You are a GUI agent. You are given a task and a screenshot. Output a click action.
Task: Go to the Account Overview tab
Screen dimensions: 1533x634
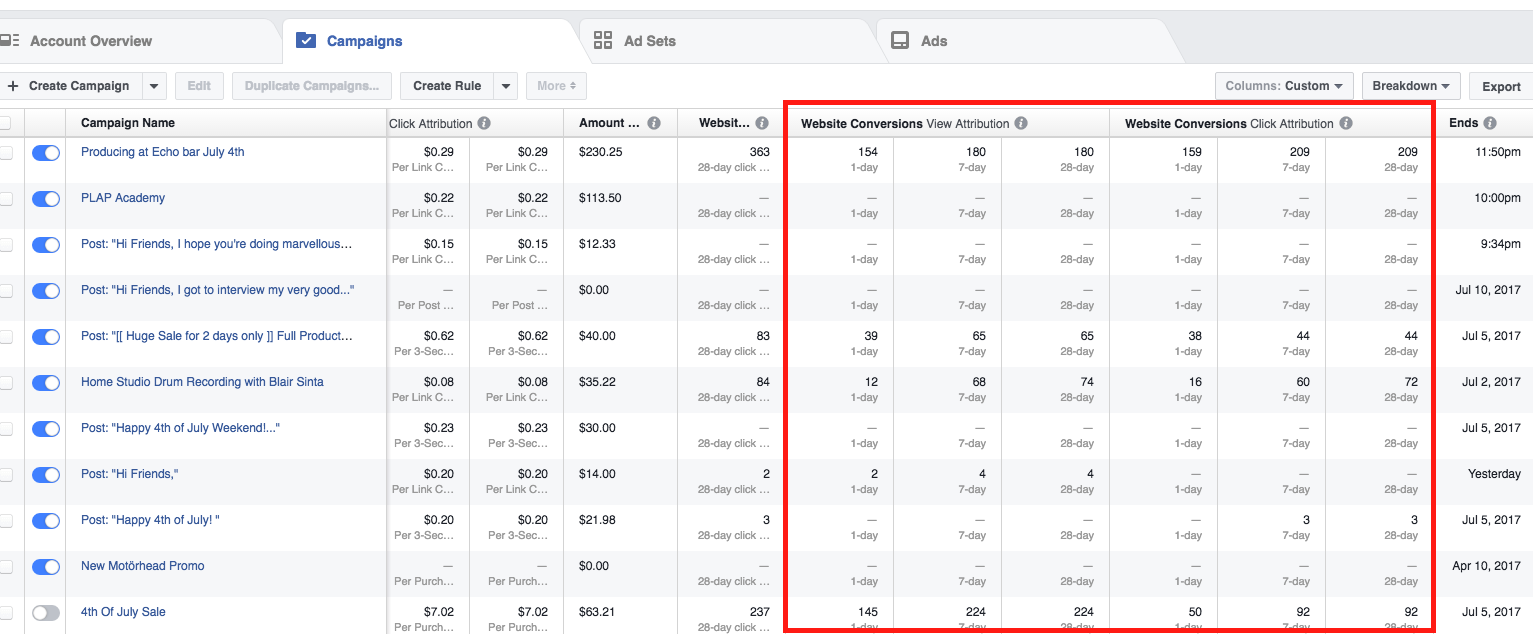pos(90,41)
